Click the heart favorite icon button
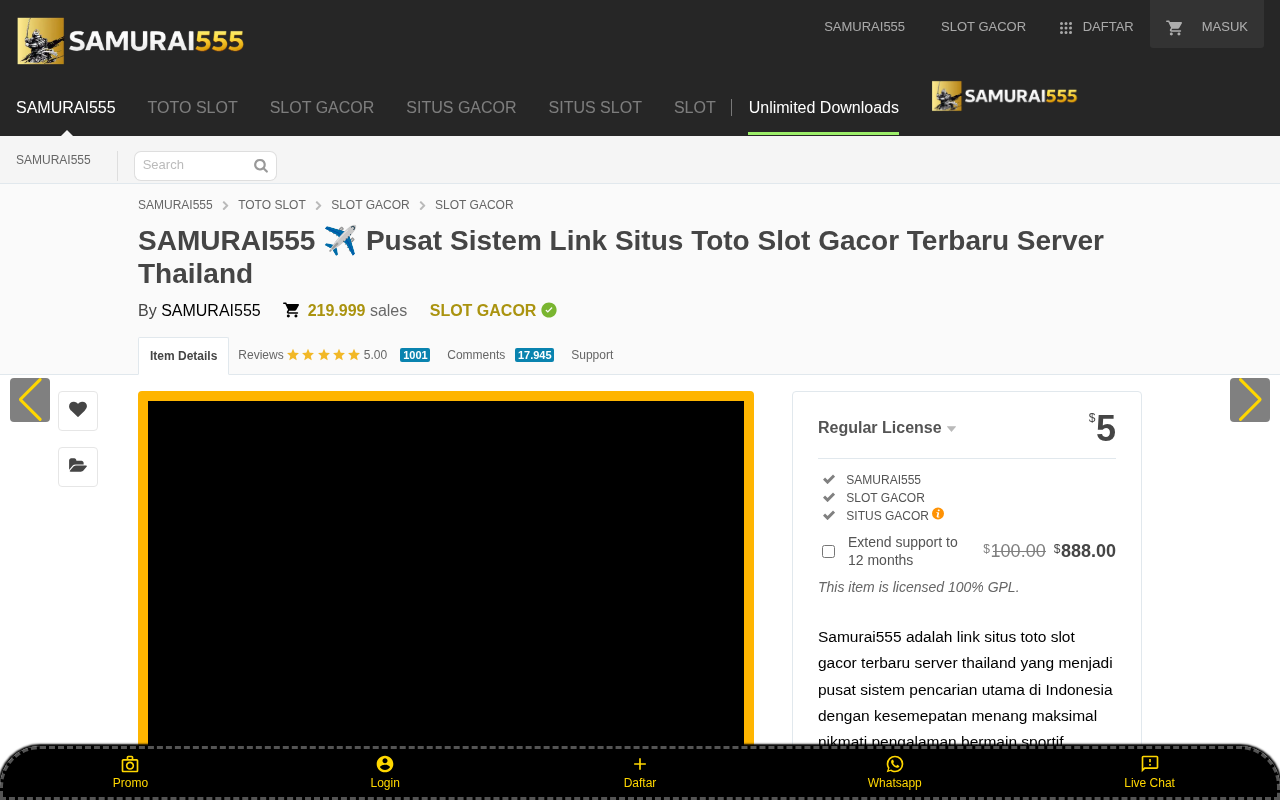Screen dimensions: 1280x800 pos(78,410)
